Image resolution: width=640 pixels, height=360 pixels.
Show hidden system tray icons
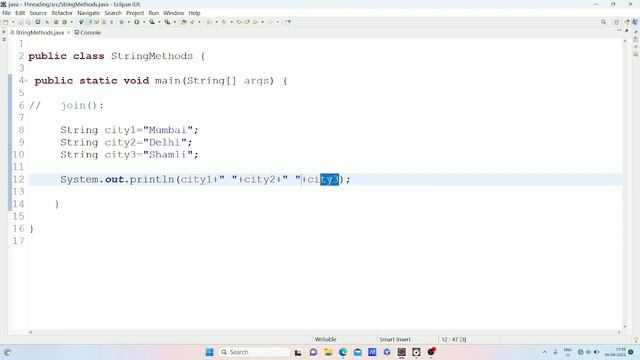(x=544, y=352)
